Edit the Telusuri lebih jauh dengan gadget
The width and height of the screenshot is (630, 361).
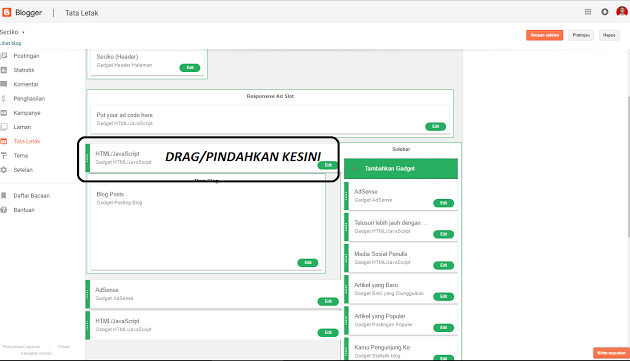444,234
